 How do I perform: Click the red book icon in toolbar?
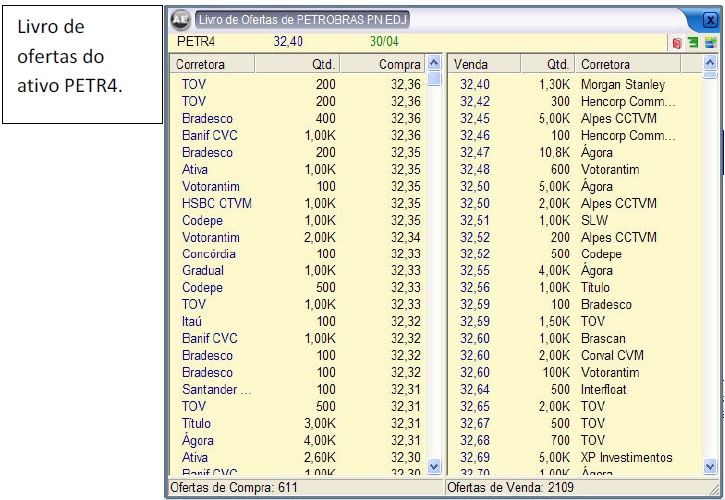coord(677,43)
